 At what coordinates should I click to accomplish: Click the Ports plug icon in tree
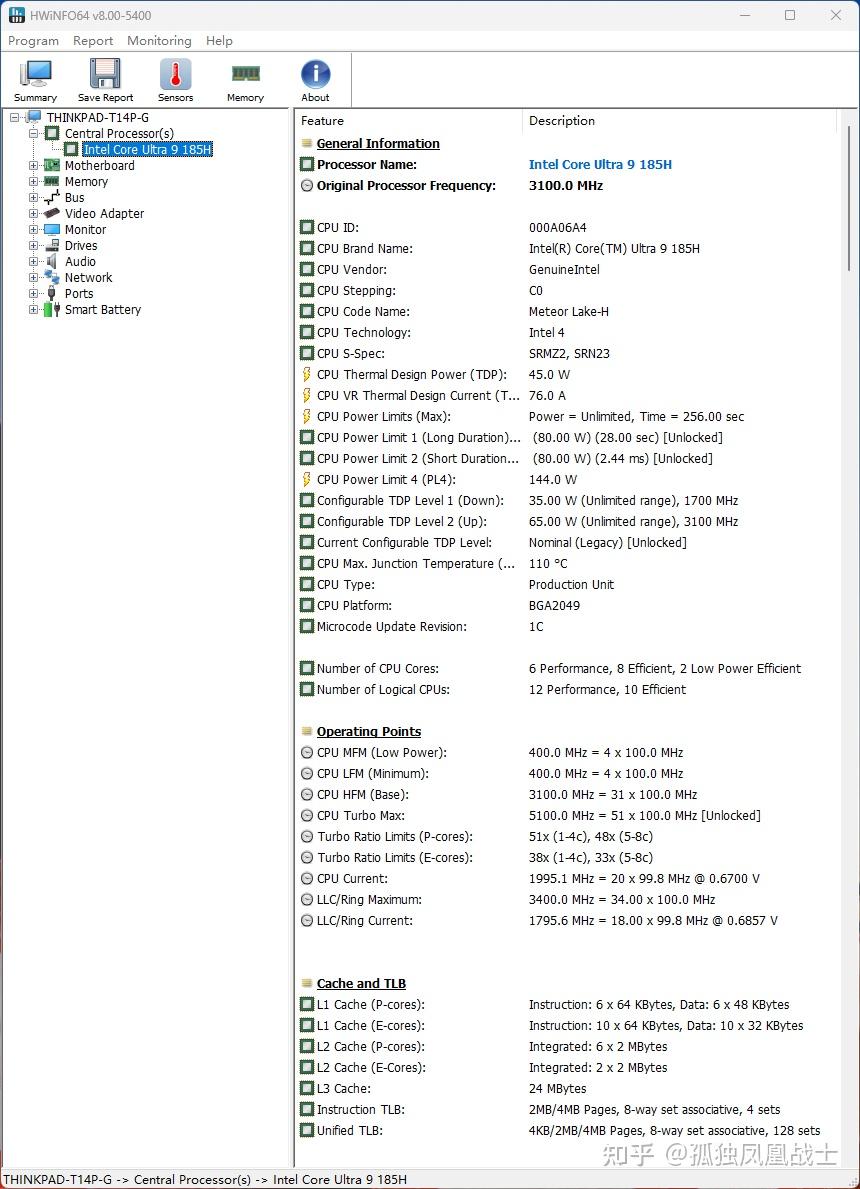(52, 293)
